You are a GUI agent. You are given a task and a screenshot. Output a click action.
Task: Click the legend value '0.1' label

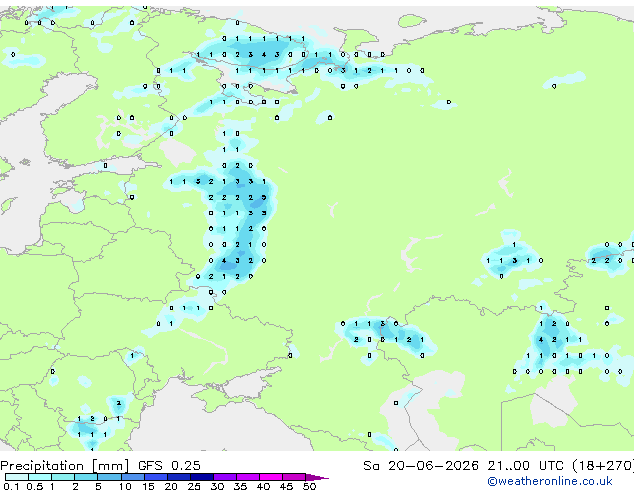pos(11,486)
